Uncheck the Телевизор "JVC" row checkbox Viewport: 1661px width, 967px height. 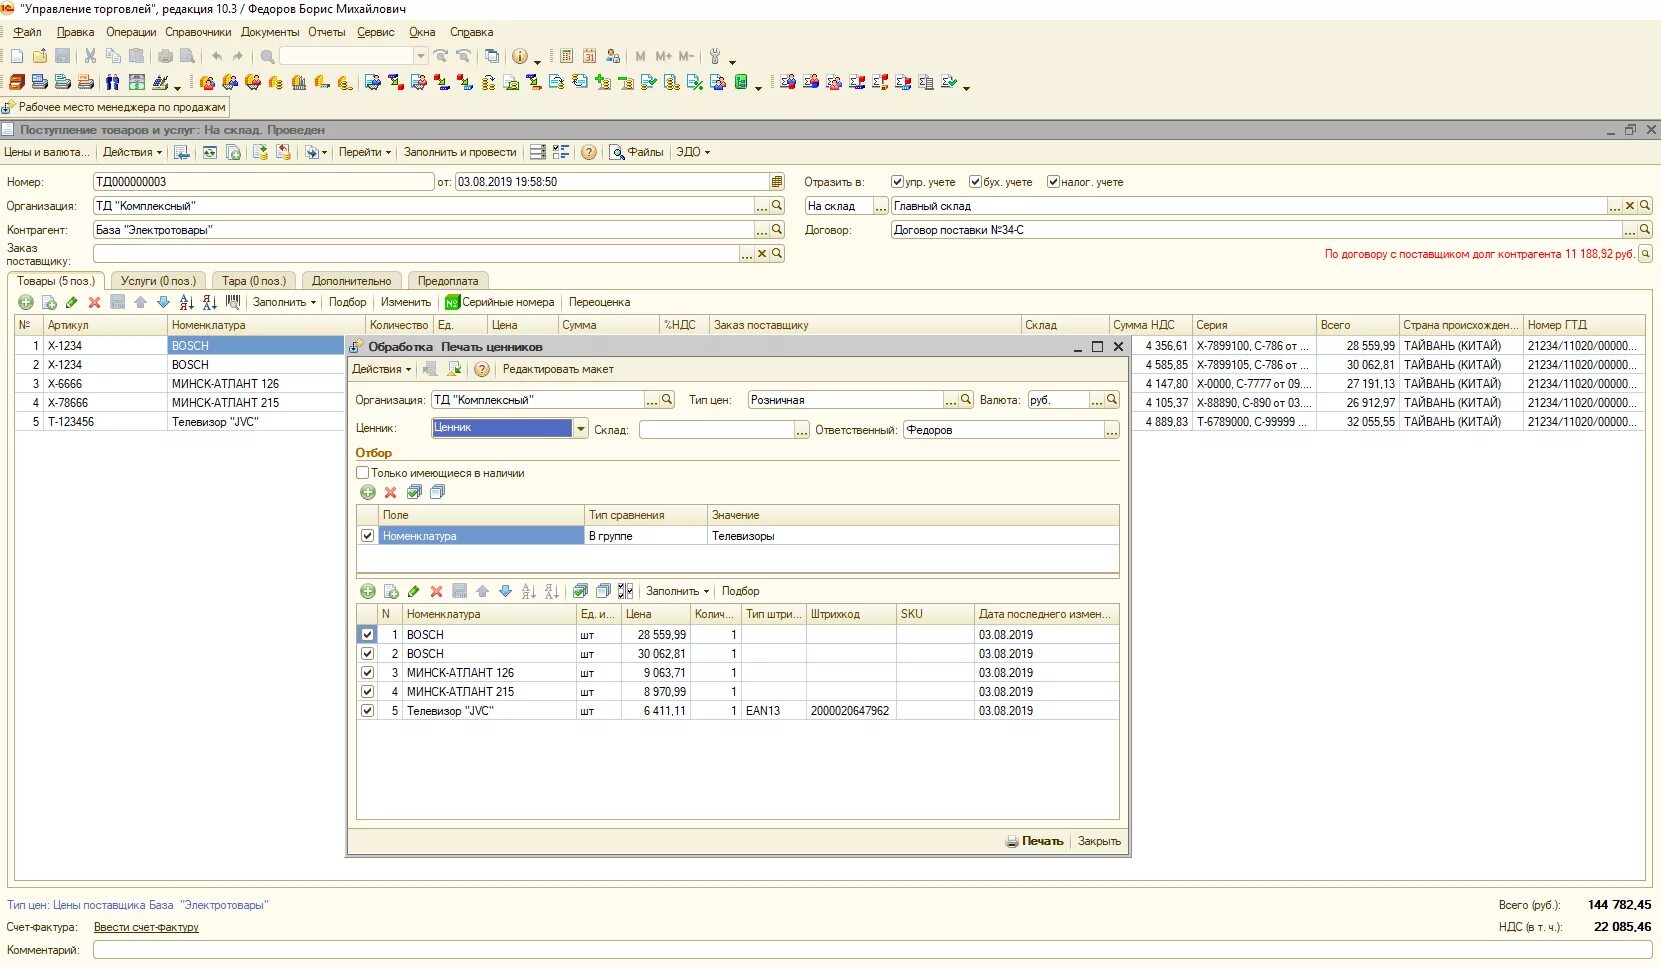367,711
